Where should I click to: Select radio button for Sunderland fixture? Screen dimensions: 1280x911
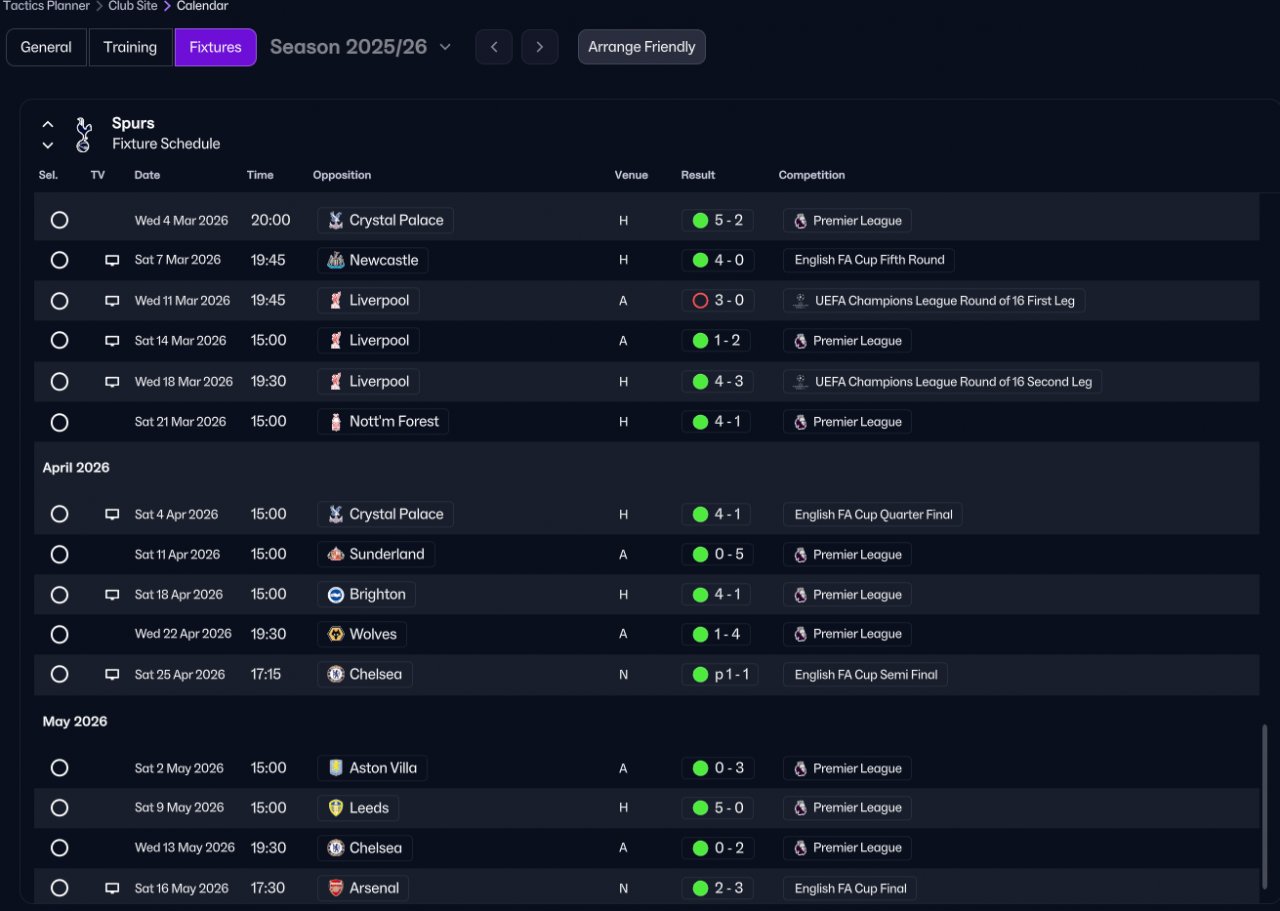tap(59, 554)
